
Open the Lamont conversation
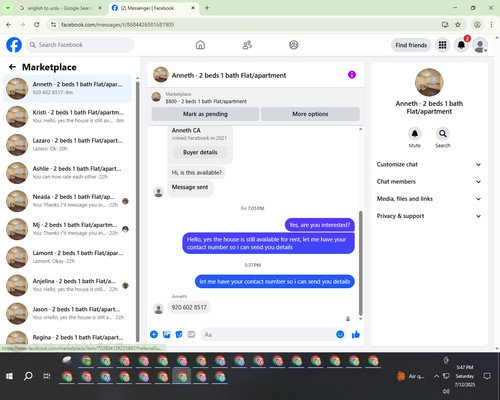point(67,257)
